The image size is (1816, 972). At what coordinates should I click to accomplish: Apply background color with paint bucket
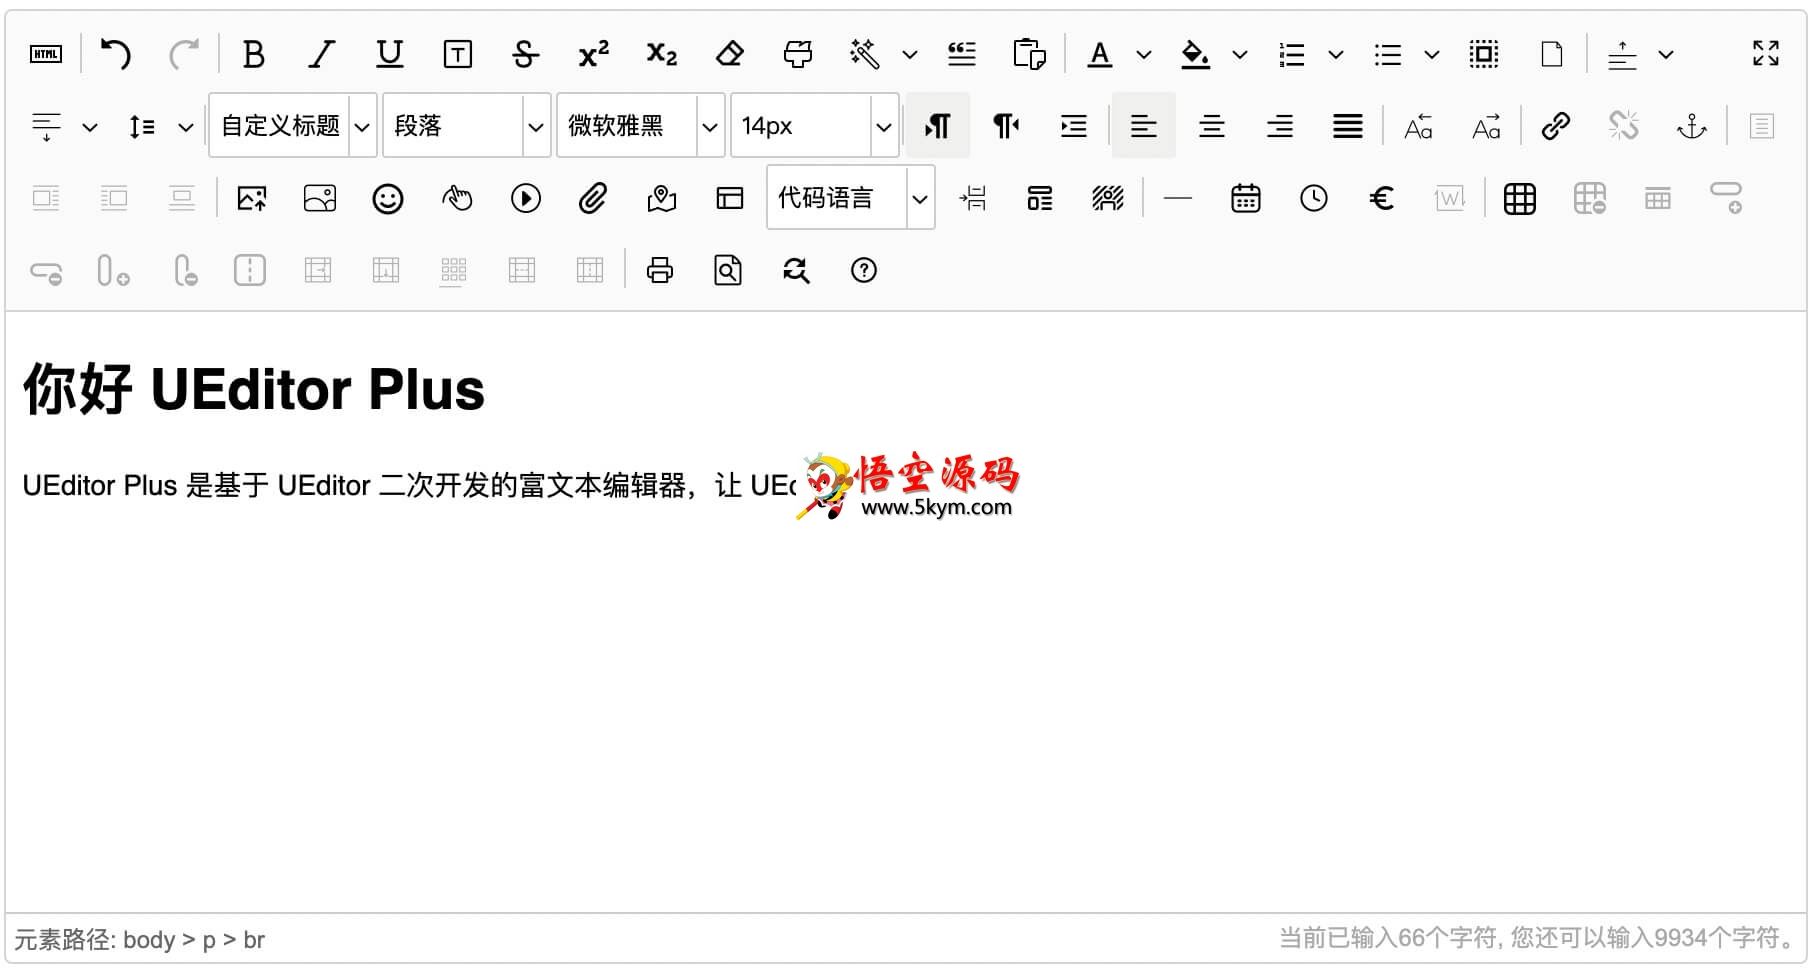coord(1195,54)
